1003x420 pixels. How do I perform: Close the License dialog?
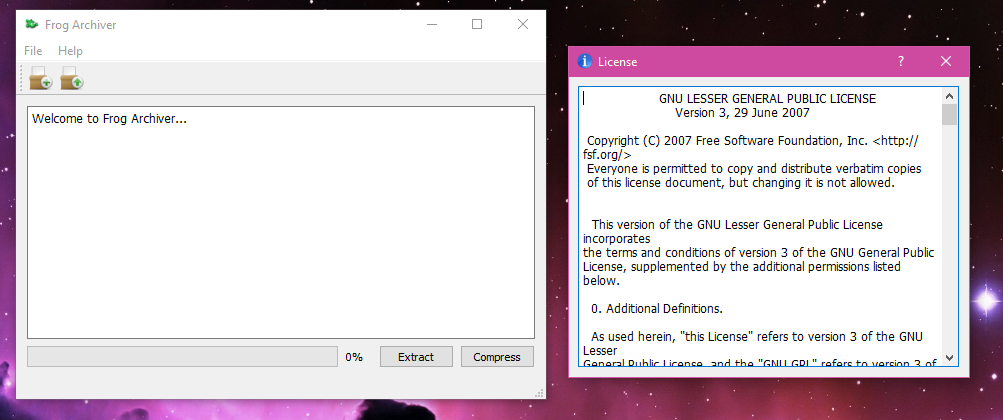pyautogui.click(x=946, y=61)
